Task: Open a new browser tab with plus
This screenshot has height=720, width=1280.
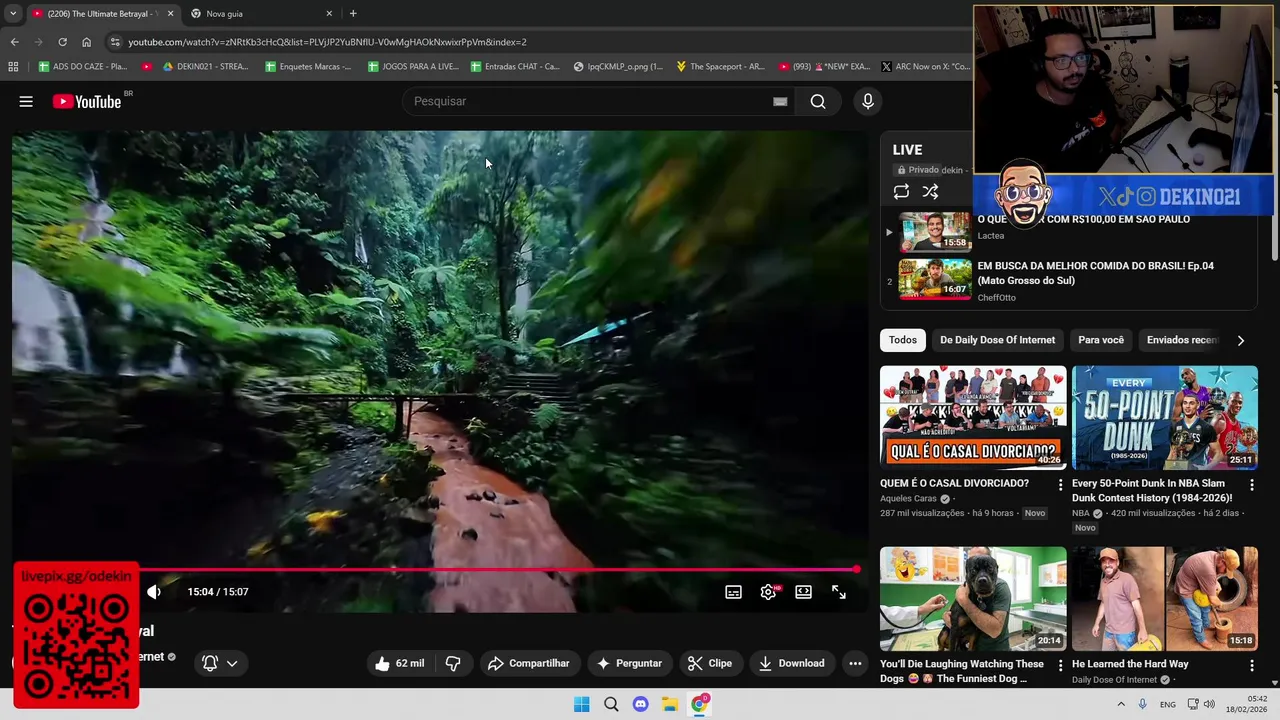Action: click(353, 14)
